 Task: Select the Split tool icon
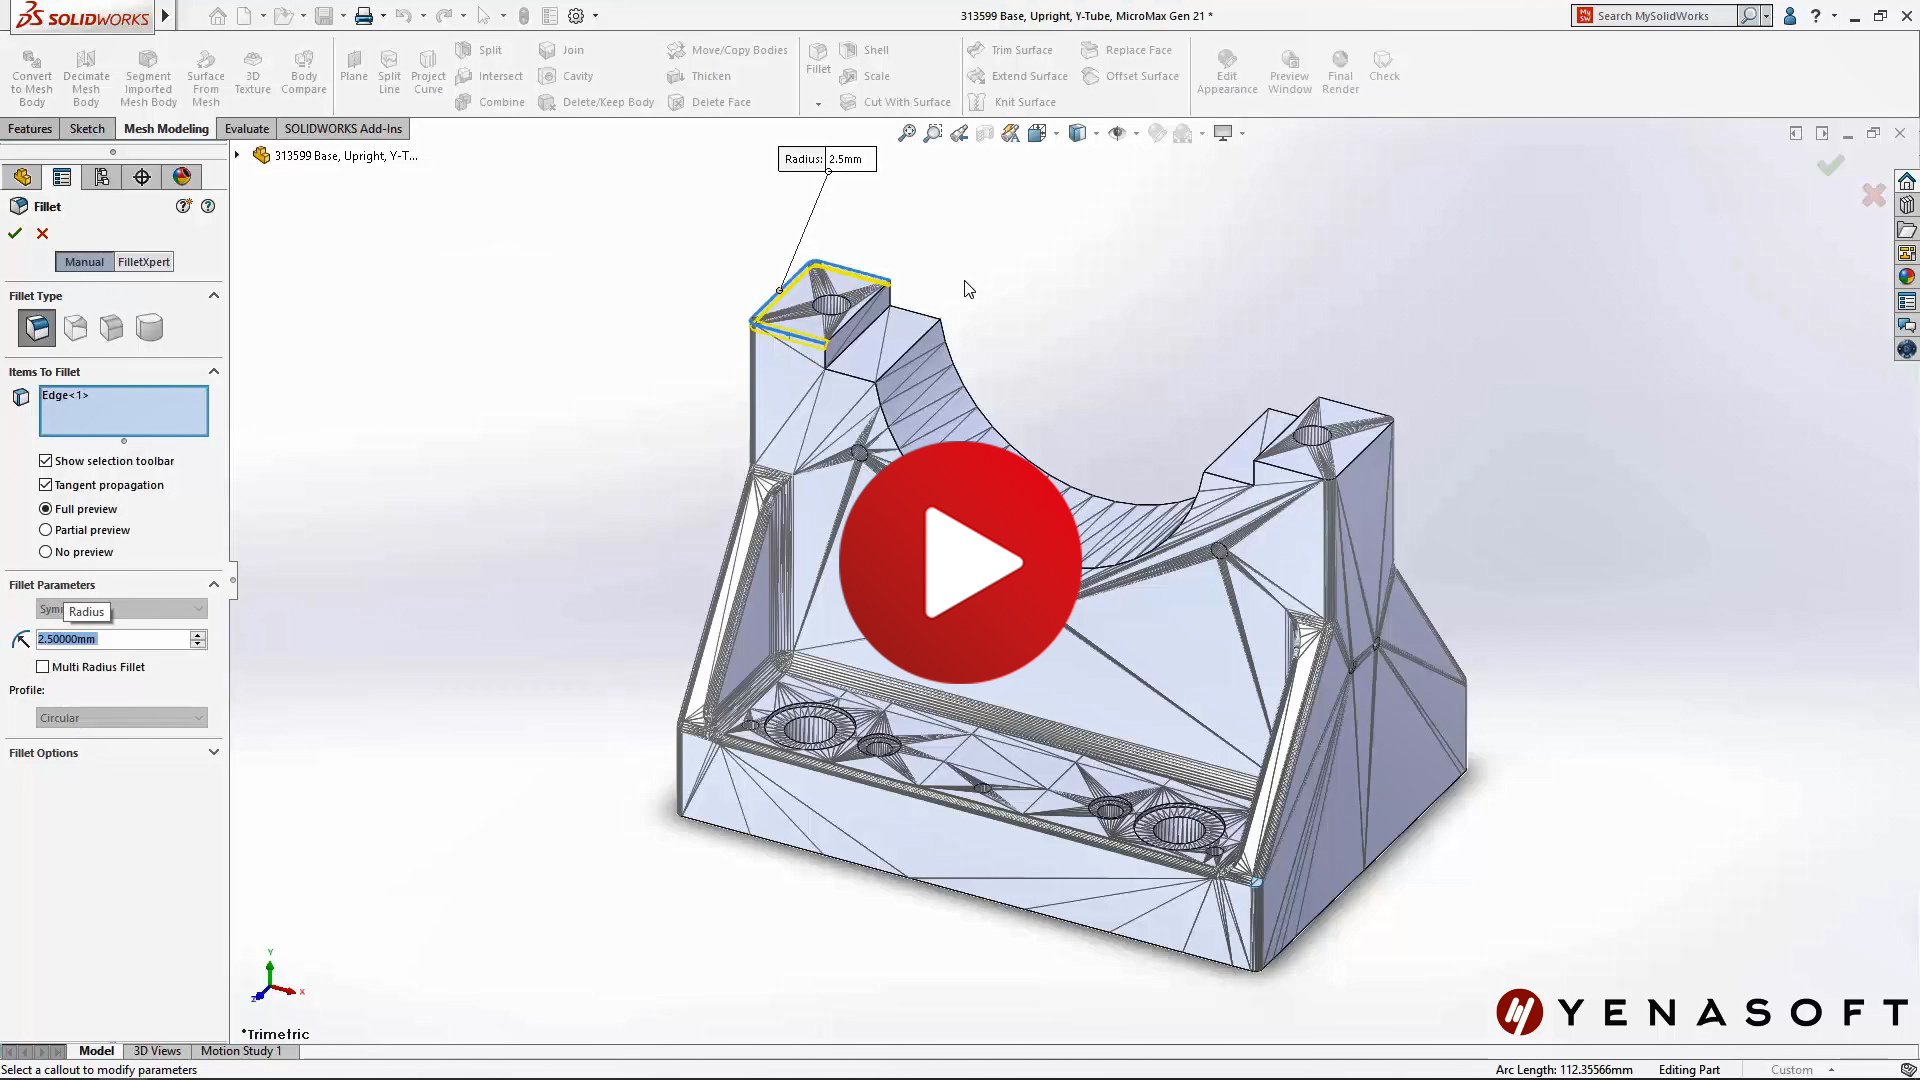point(464,50)
